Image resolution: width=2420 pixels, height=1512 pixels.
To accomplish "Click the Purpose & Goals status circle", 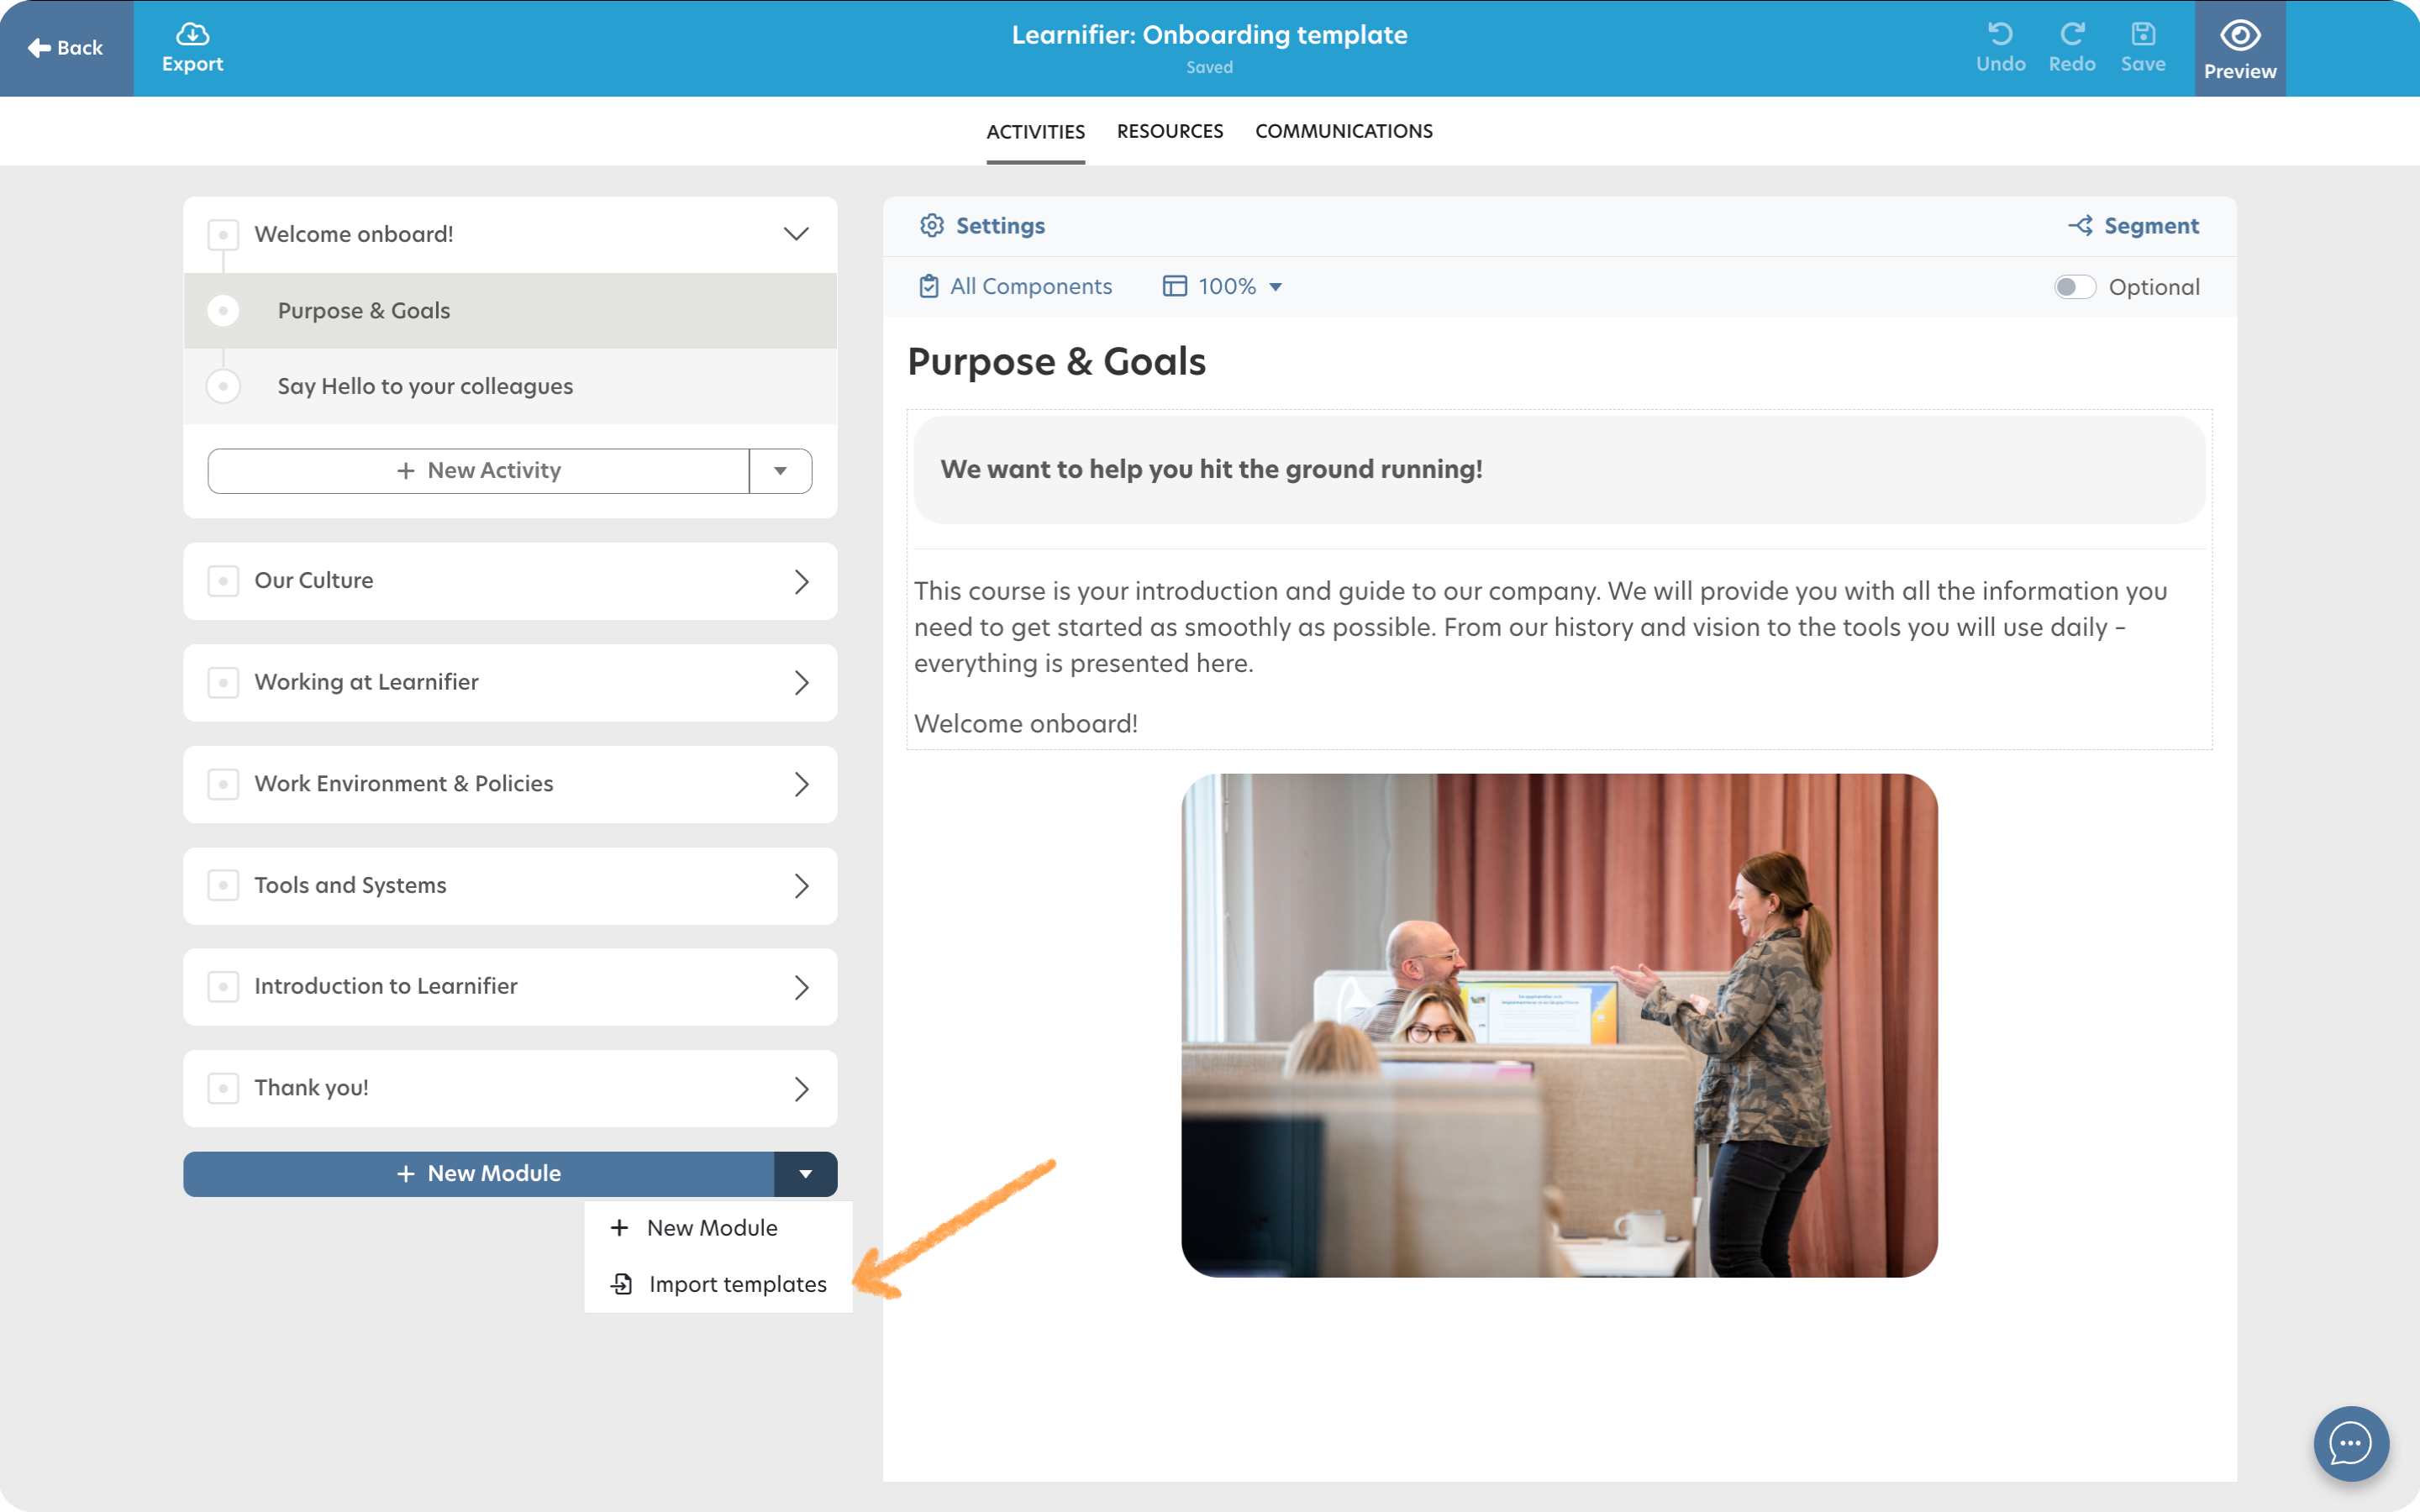I will [223, 311].
